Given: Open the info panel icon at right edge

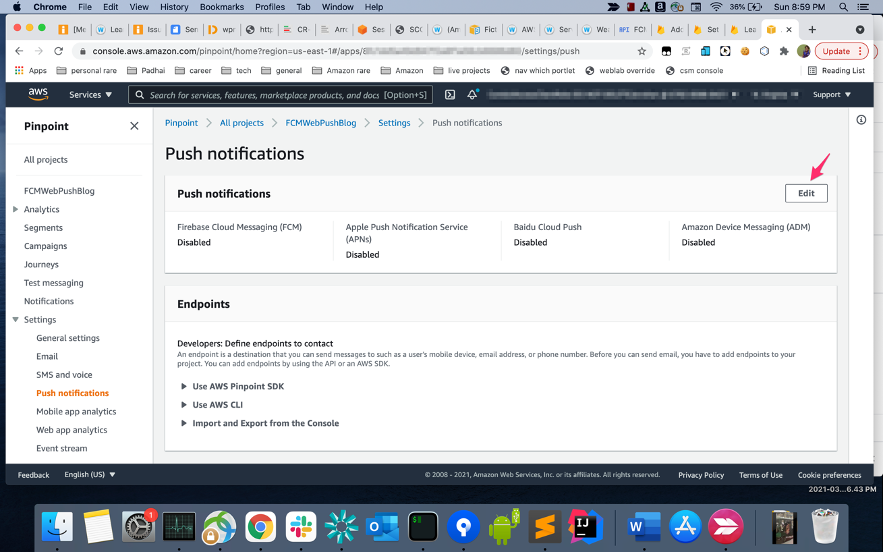Looking at the screenshot, I should point(861,119).
